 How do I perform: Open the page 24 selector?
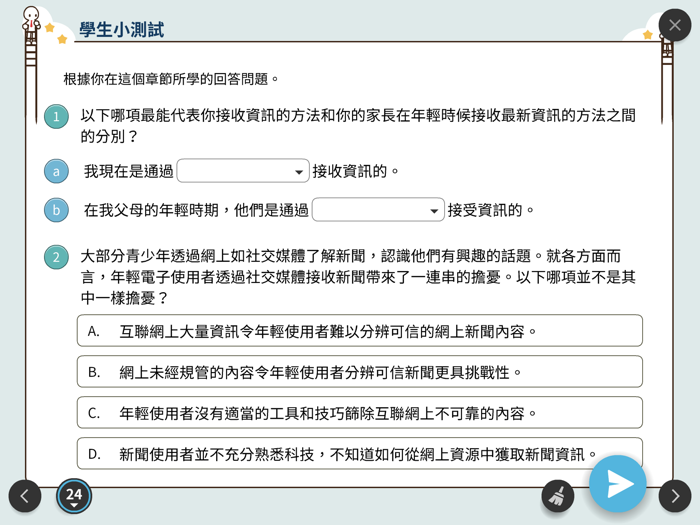click(x=74, y=496)
